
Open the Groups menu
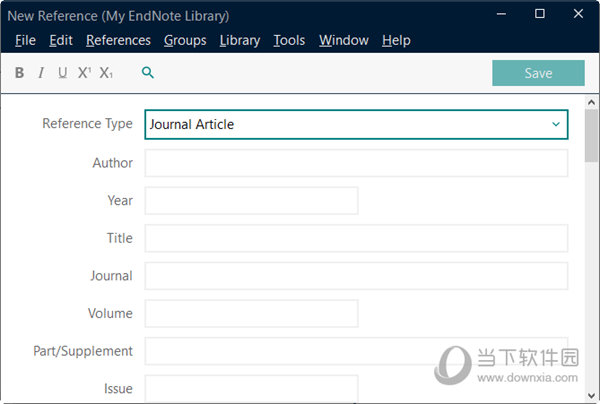coord(185,40)
